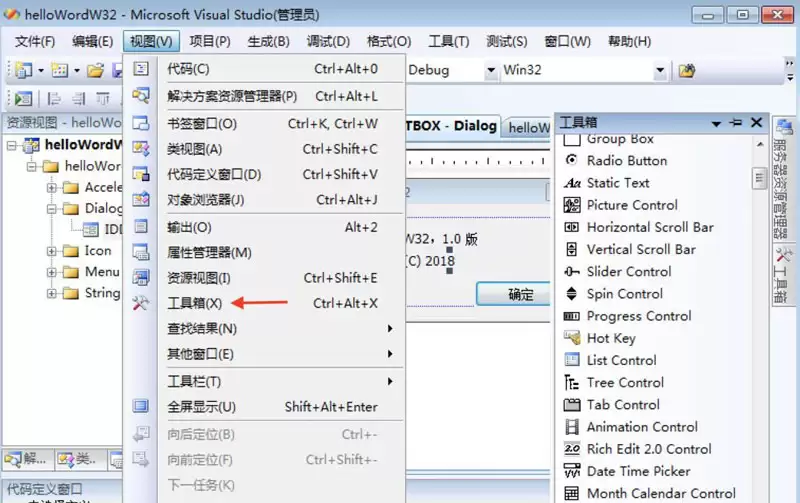This screenshot has width=800, height=503.
Task: Click the Property Manager (属性管理器) icon
Action: [x=141, y=252]
